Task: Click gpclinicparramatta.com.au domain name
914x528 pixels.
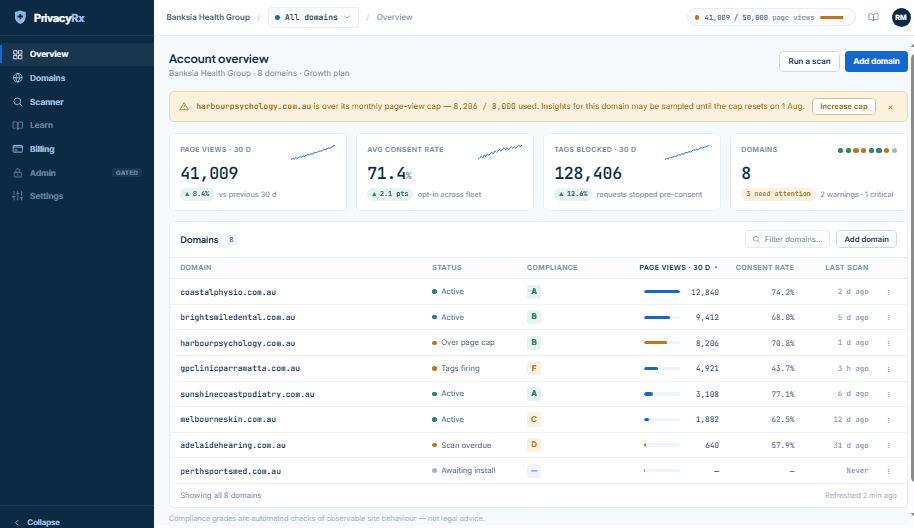Action: (240, 368)
